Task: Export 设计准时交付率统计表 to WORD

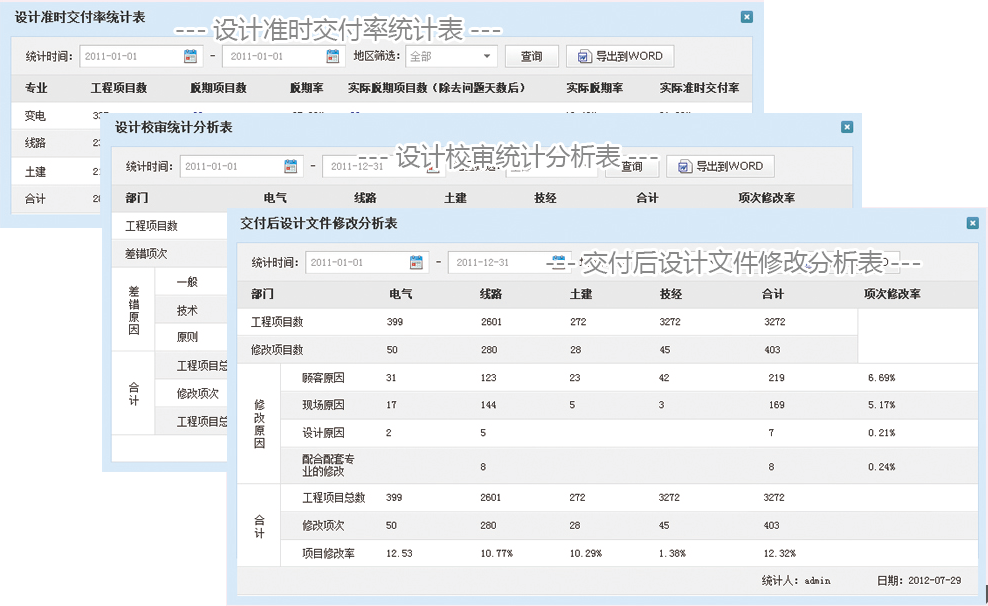Action: (620, 57)
